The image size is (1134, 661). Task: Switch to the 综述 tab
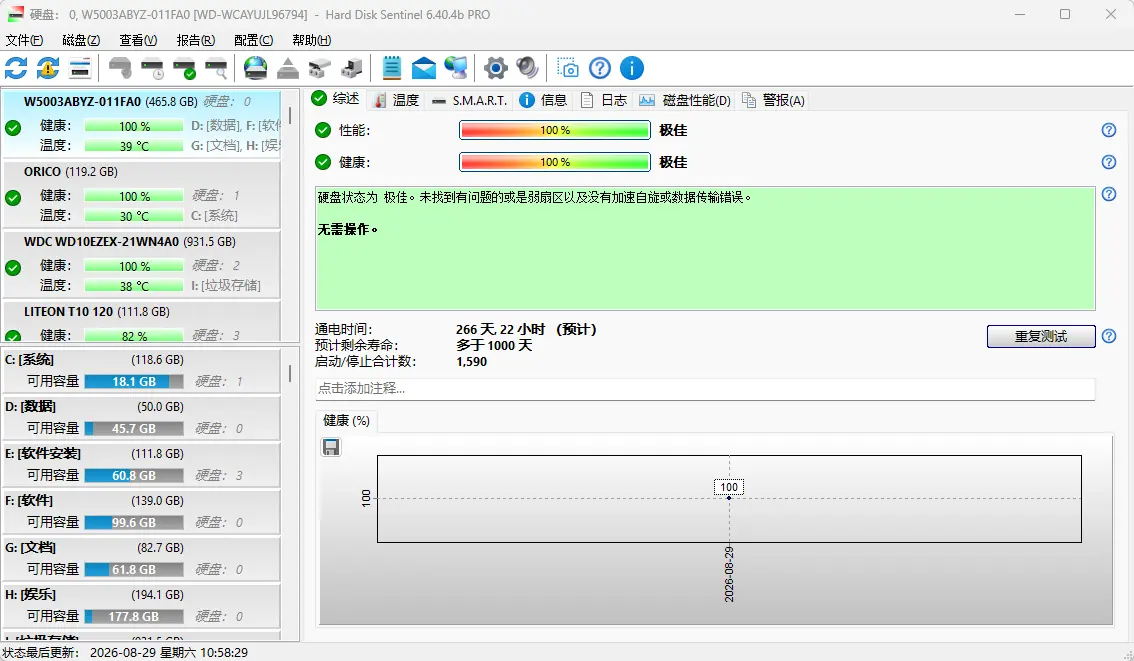[336, 99]
